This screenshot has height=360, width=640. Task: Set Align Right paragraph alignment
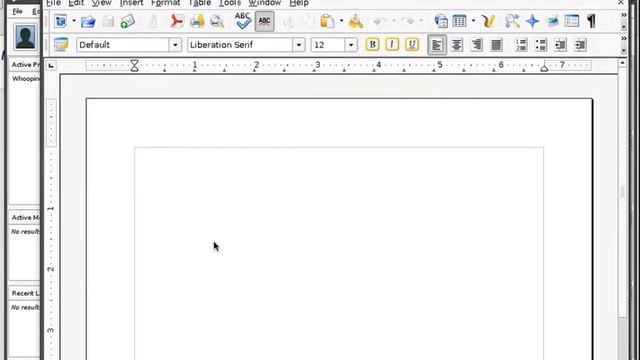point(476,45)
